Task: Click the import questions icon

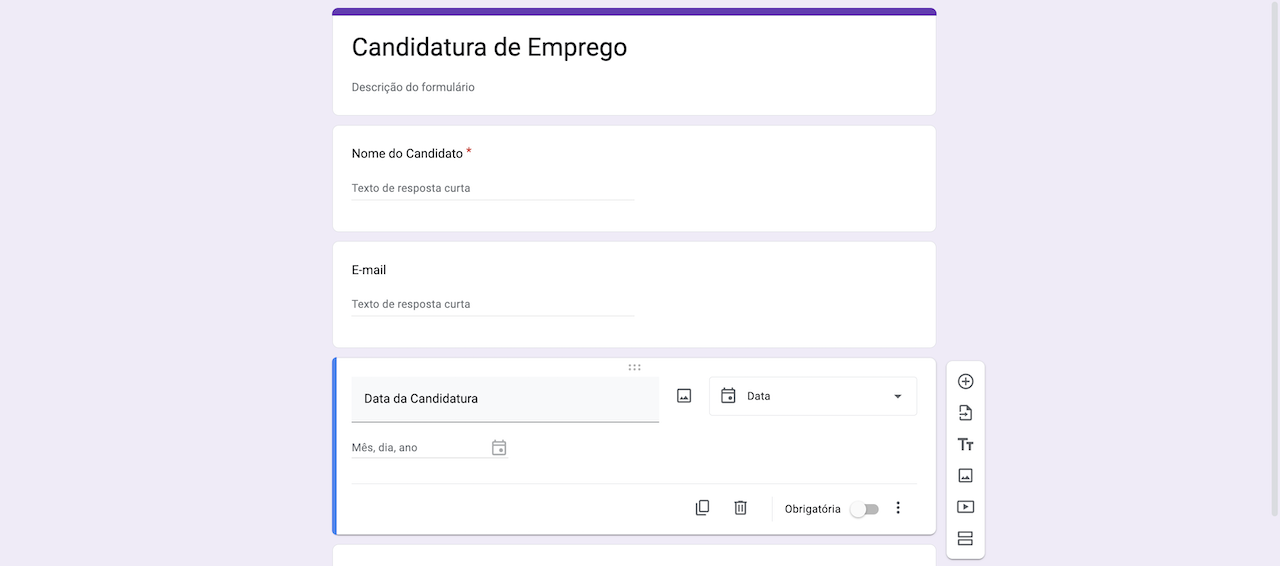Action: (x=965, y=413)
